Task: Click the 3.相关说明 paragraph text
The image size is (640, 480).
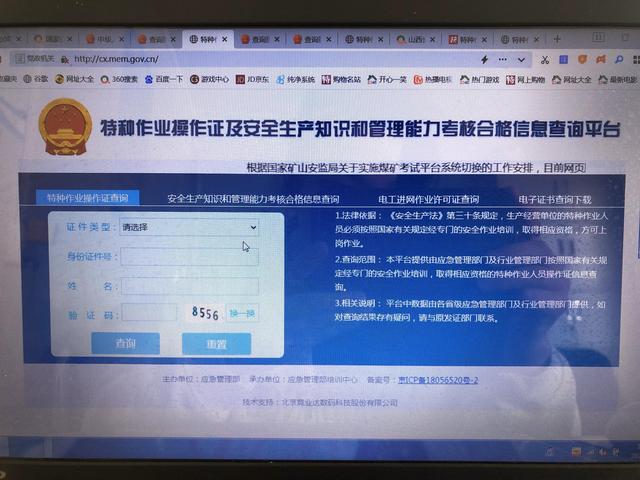Action: pyautogui.click(x=470, y=311)
